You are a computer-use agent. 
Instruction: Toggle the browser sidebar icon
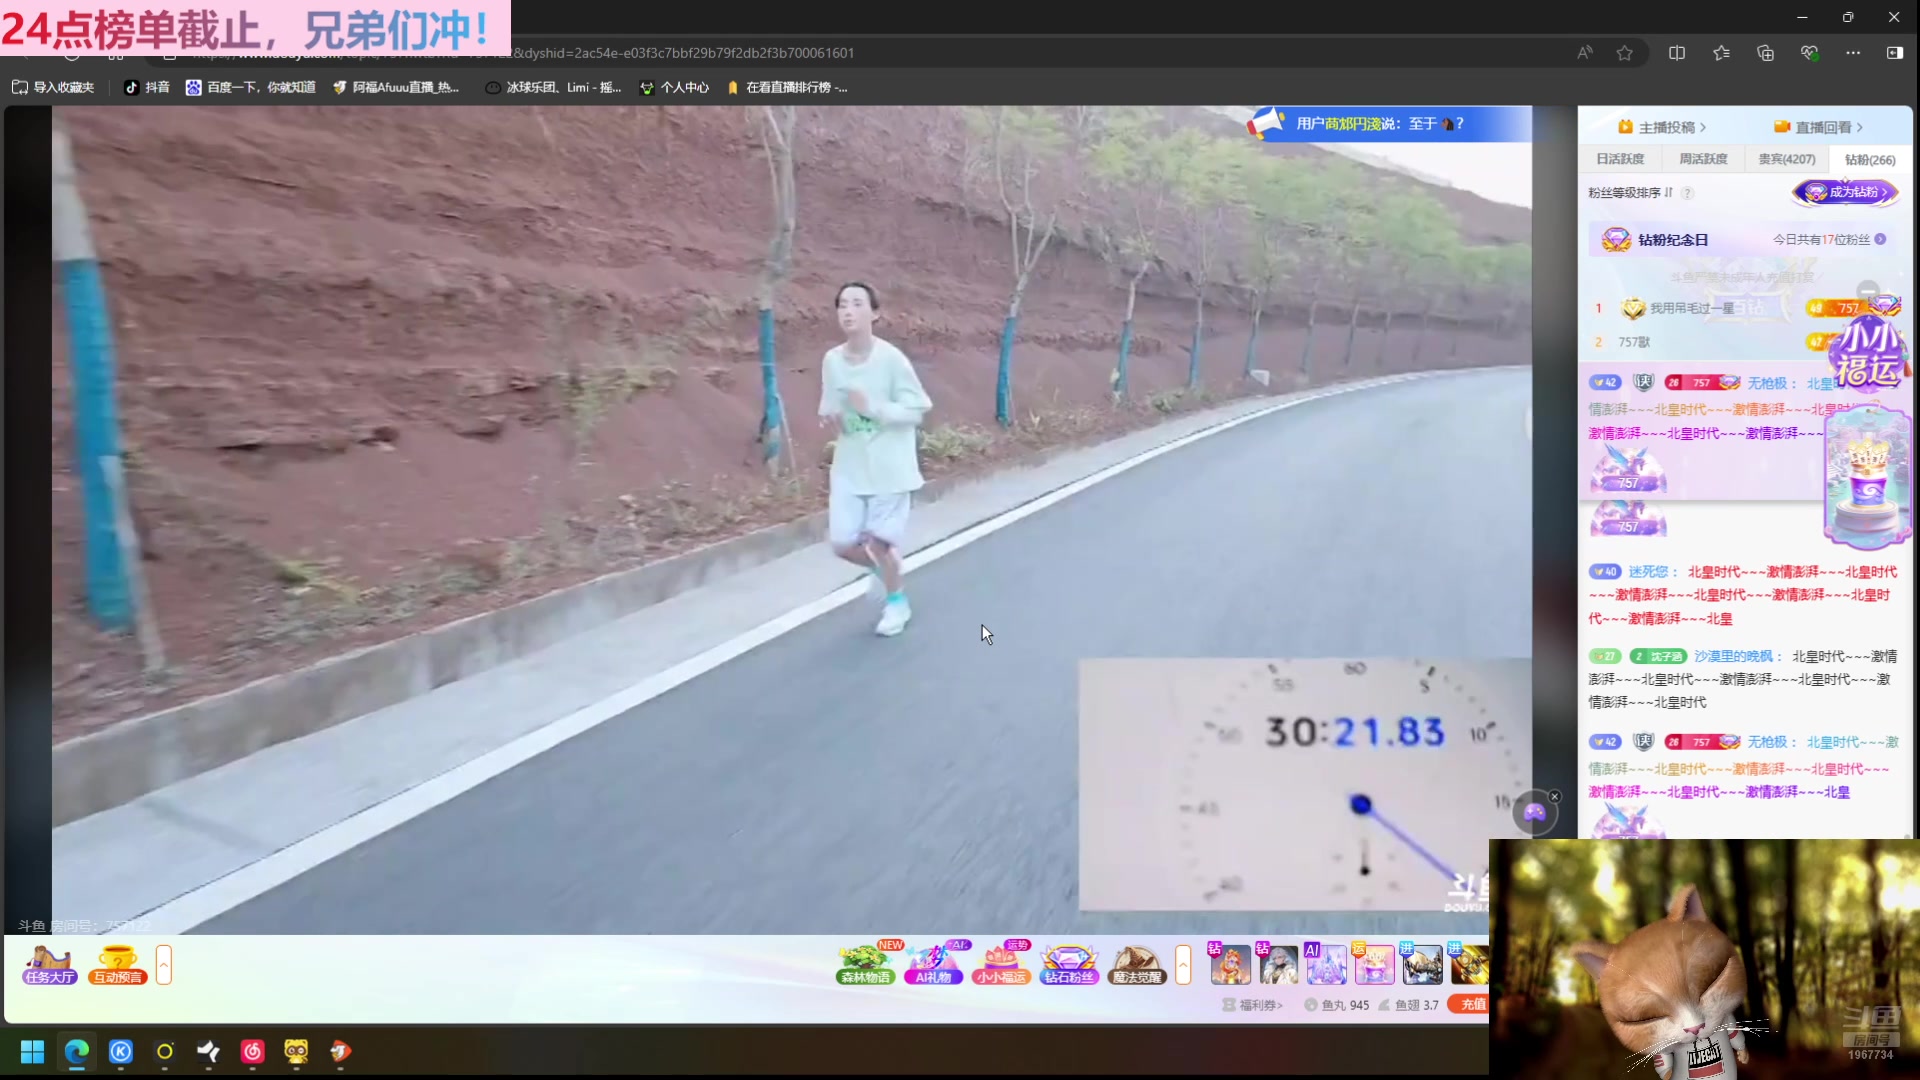[1895, 53]
